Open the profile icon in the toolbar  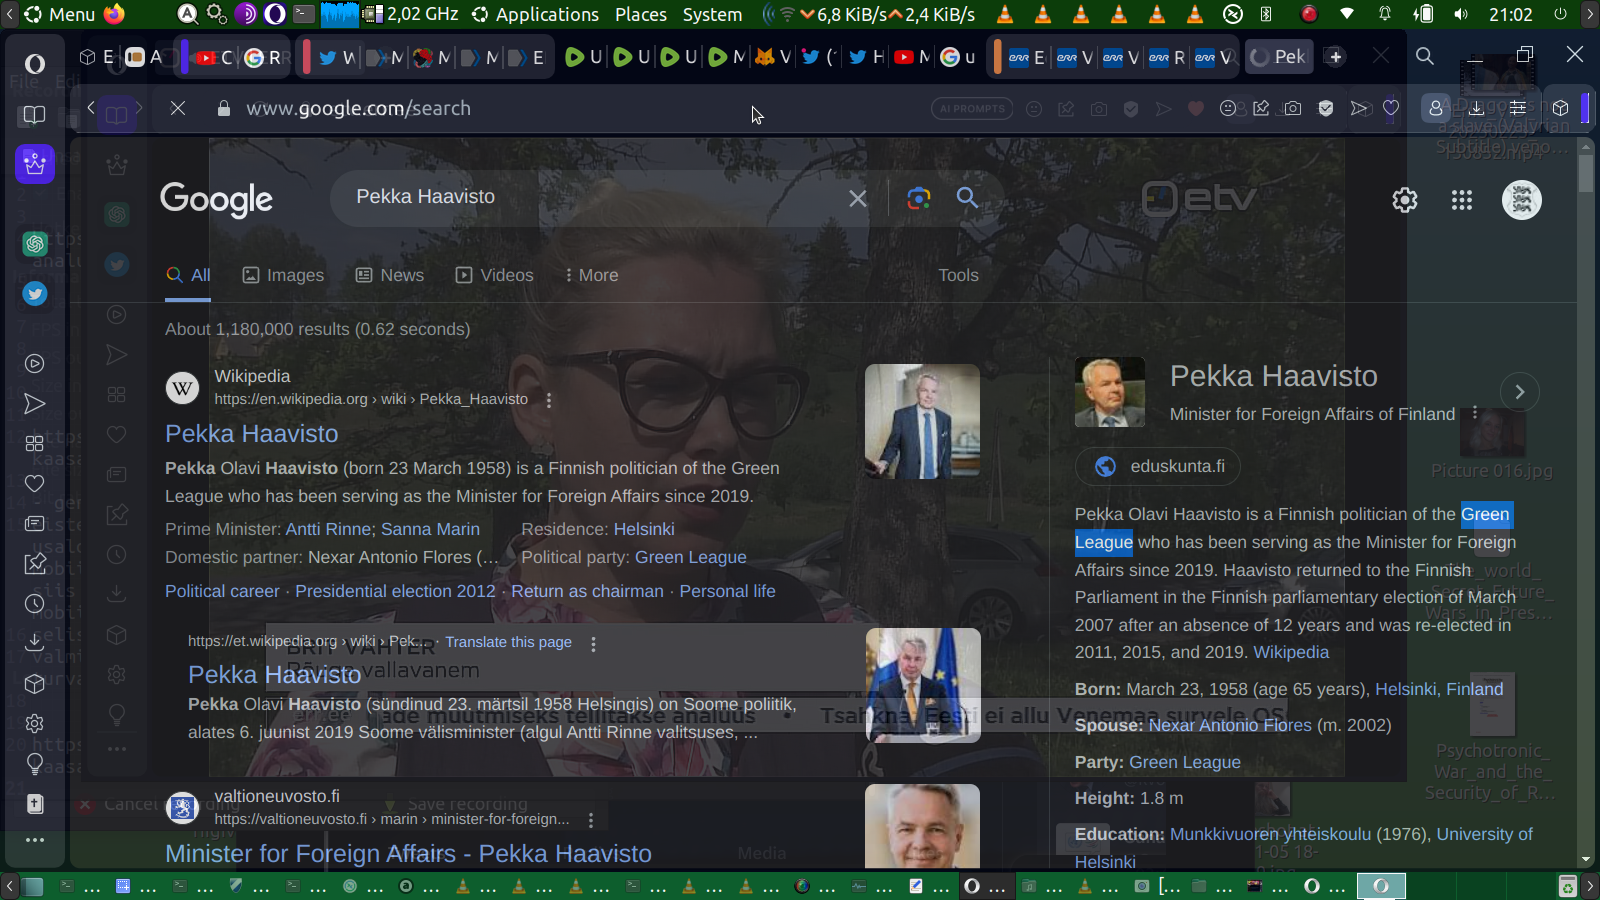coord(1436,108)
